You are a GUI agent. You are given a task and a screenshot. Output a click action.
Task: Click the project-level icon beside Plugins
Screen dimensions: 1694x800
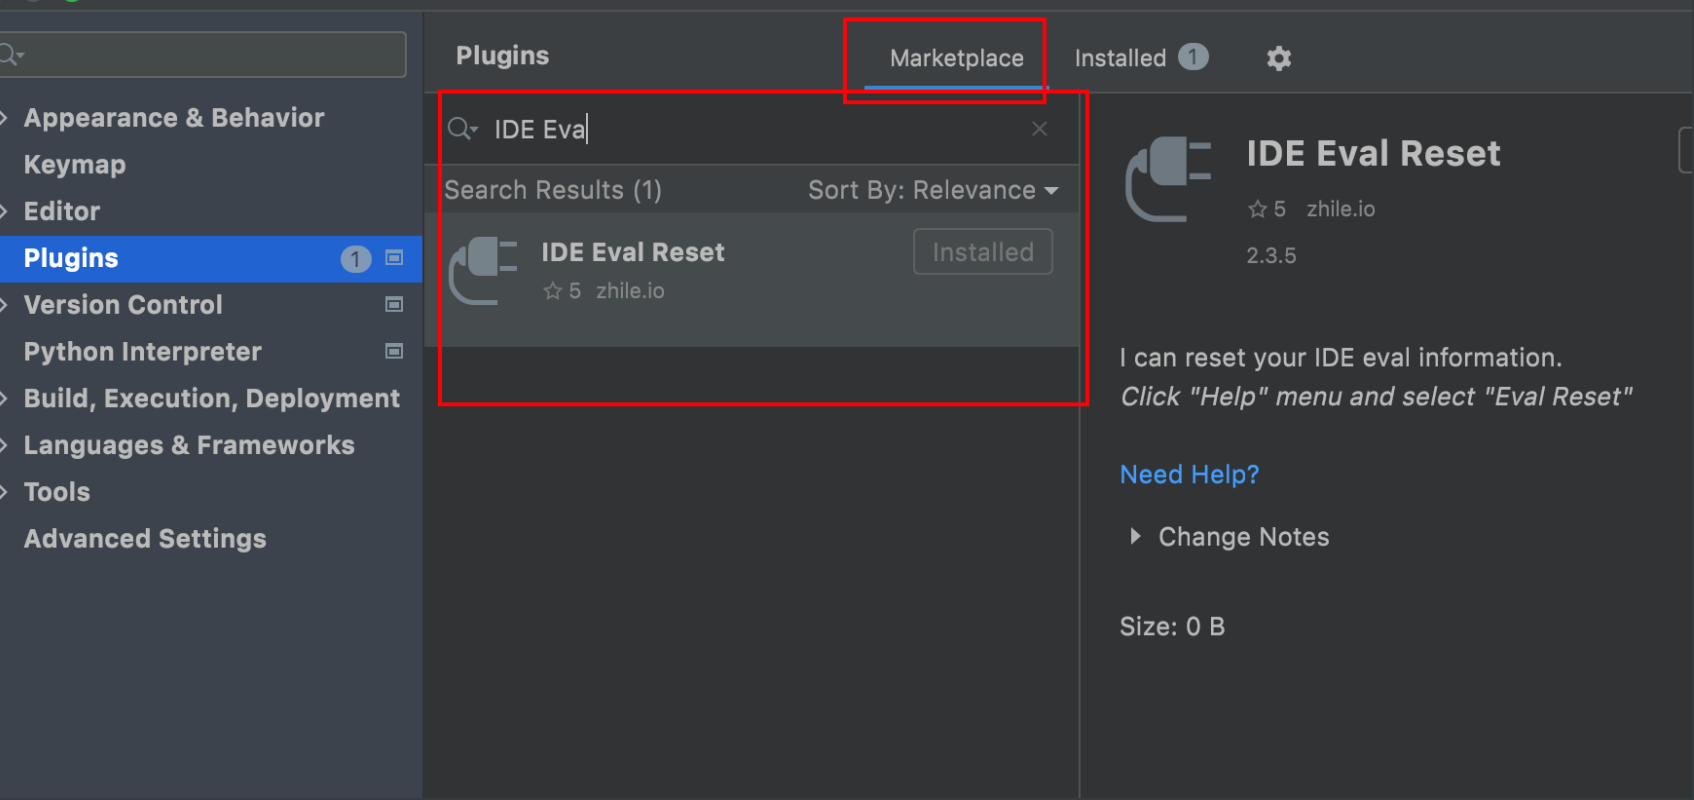[394, 258]
